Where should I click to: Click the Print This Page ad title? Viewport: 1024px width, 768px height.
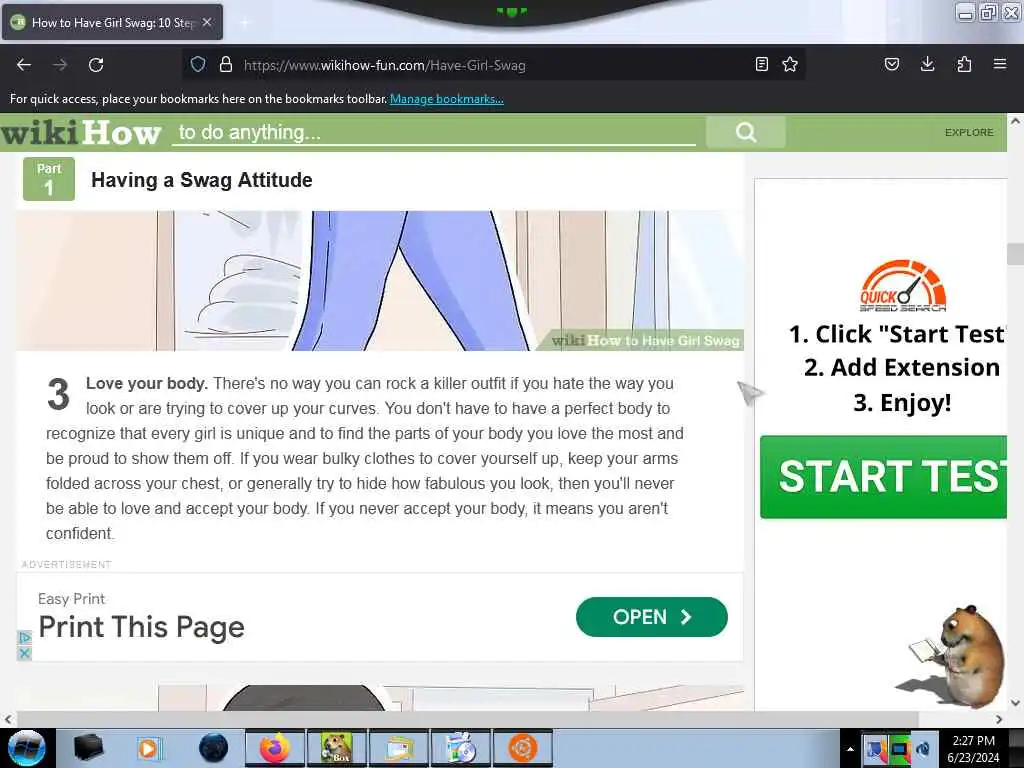tap(142, 627)
